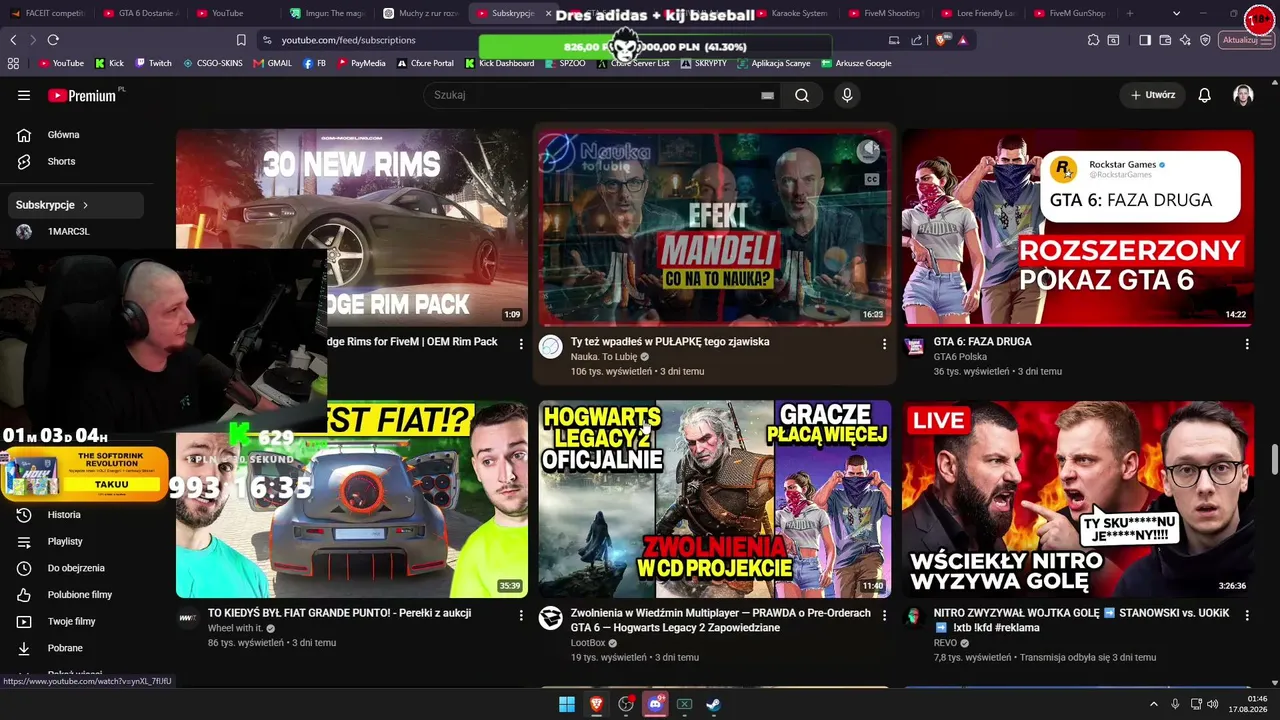The width and height of the screenshot is (1280, 720).
Task: Focus the Szukaj search field
Action: (x=595, y=95)
